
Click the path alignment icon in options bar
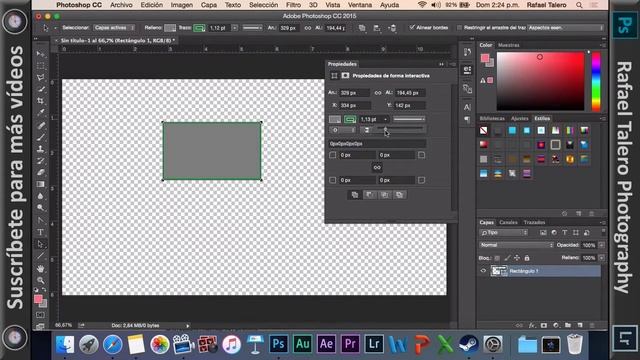tap(377, 28)
